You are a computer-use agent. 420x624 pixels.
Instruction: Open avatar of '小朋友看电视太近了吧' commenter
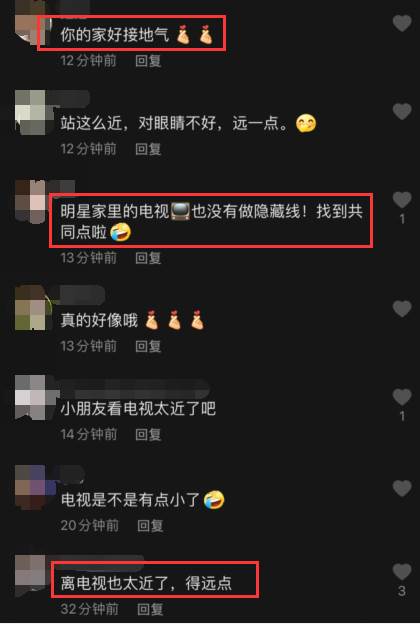[x=31, y=397]
